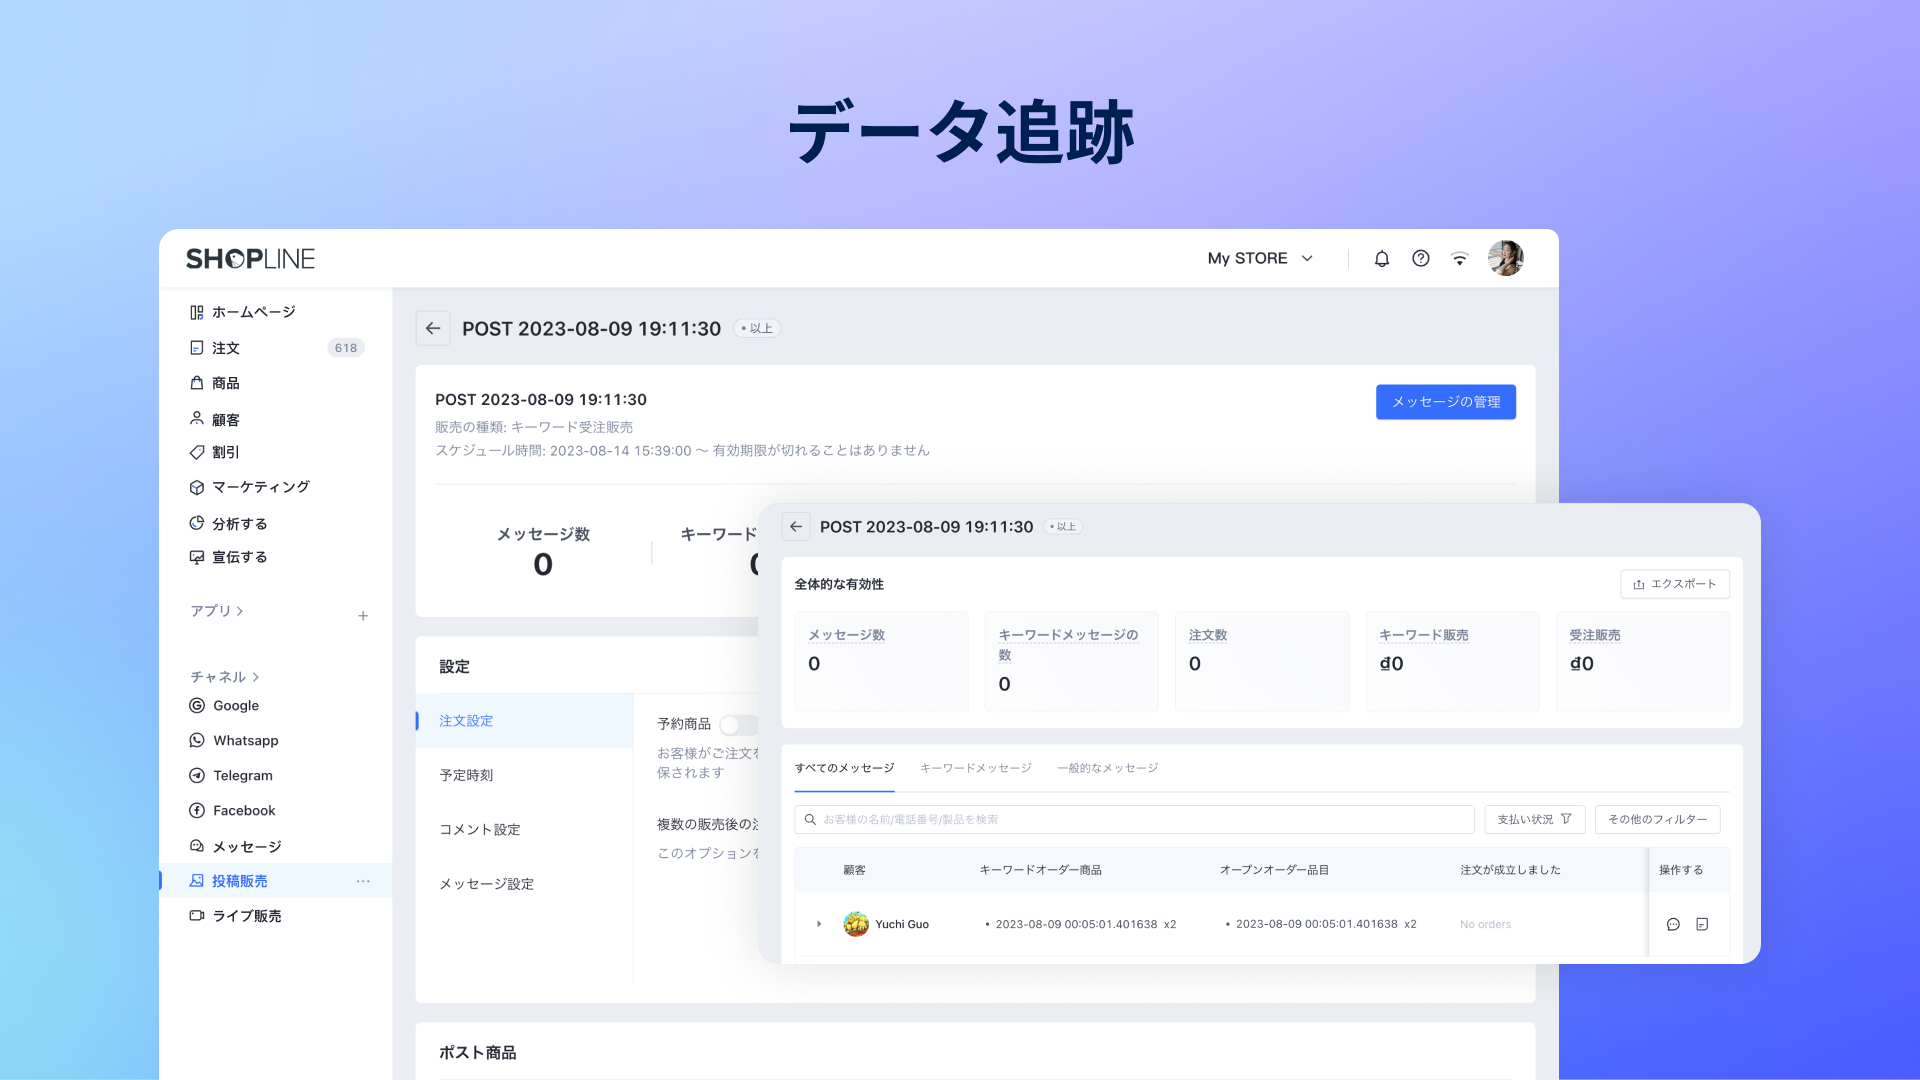Select コメント設定 in settings menu
1920x1080 pixels.
click(480, 829)
